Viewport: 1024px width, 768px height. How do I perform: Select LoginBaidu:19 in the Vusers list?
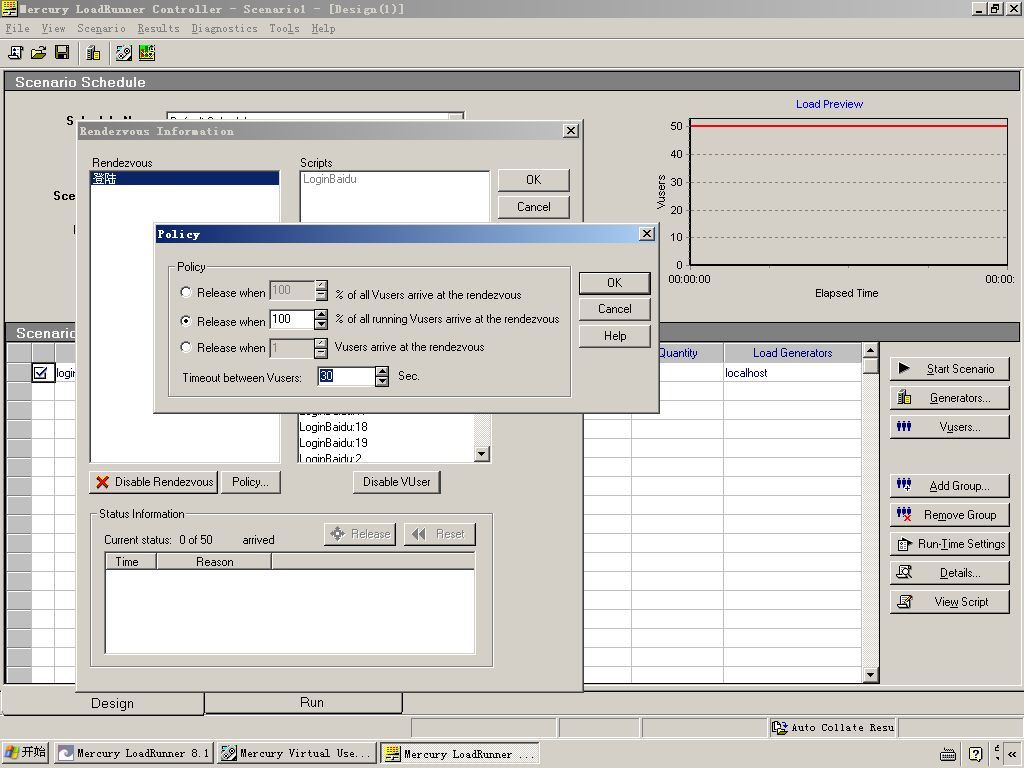click(333, 443)
